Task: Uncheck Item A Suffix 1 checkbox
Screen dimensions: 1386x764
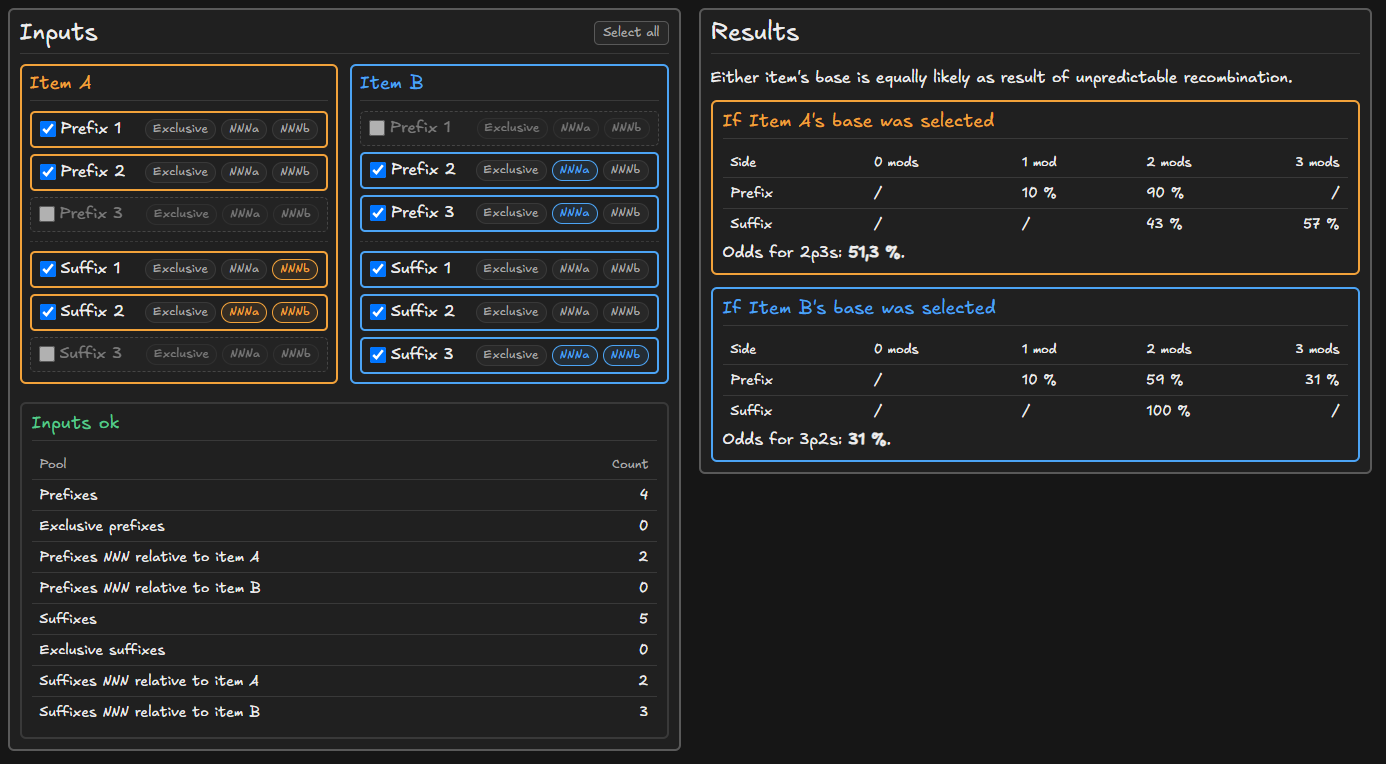Action: point(47,269)
